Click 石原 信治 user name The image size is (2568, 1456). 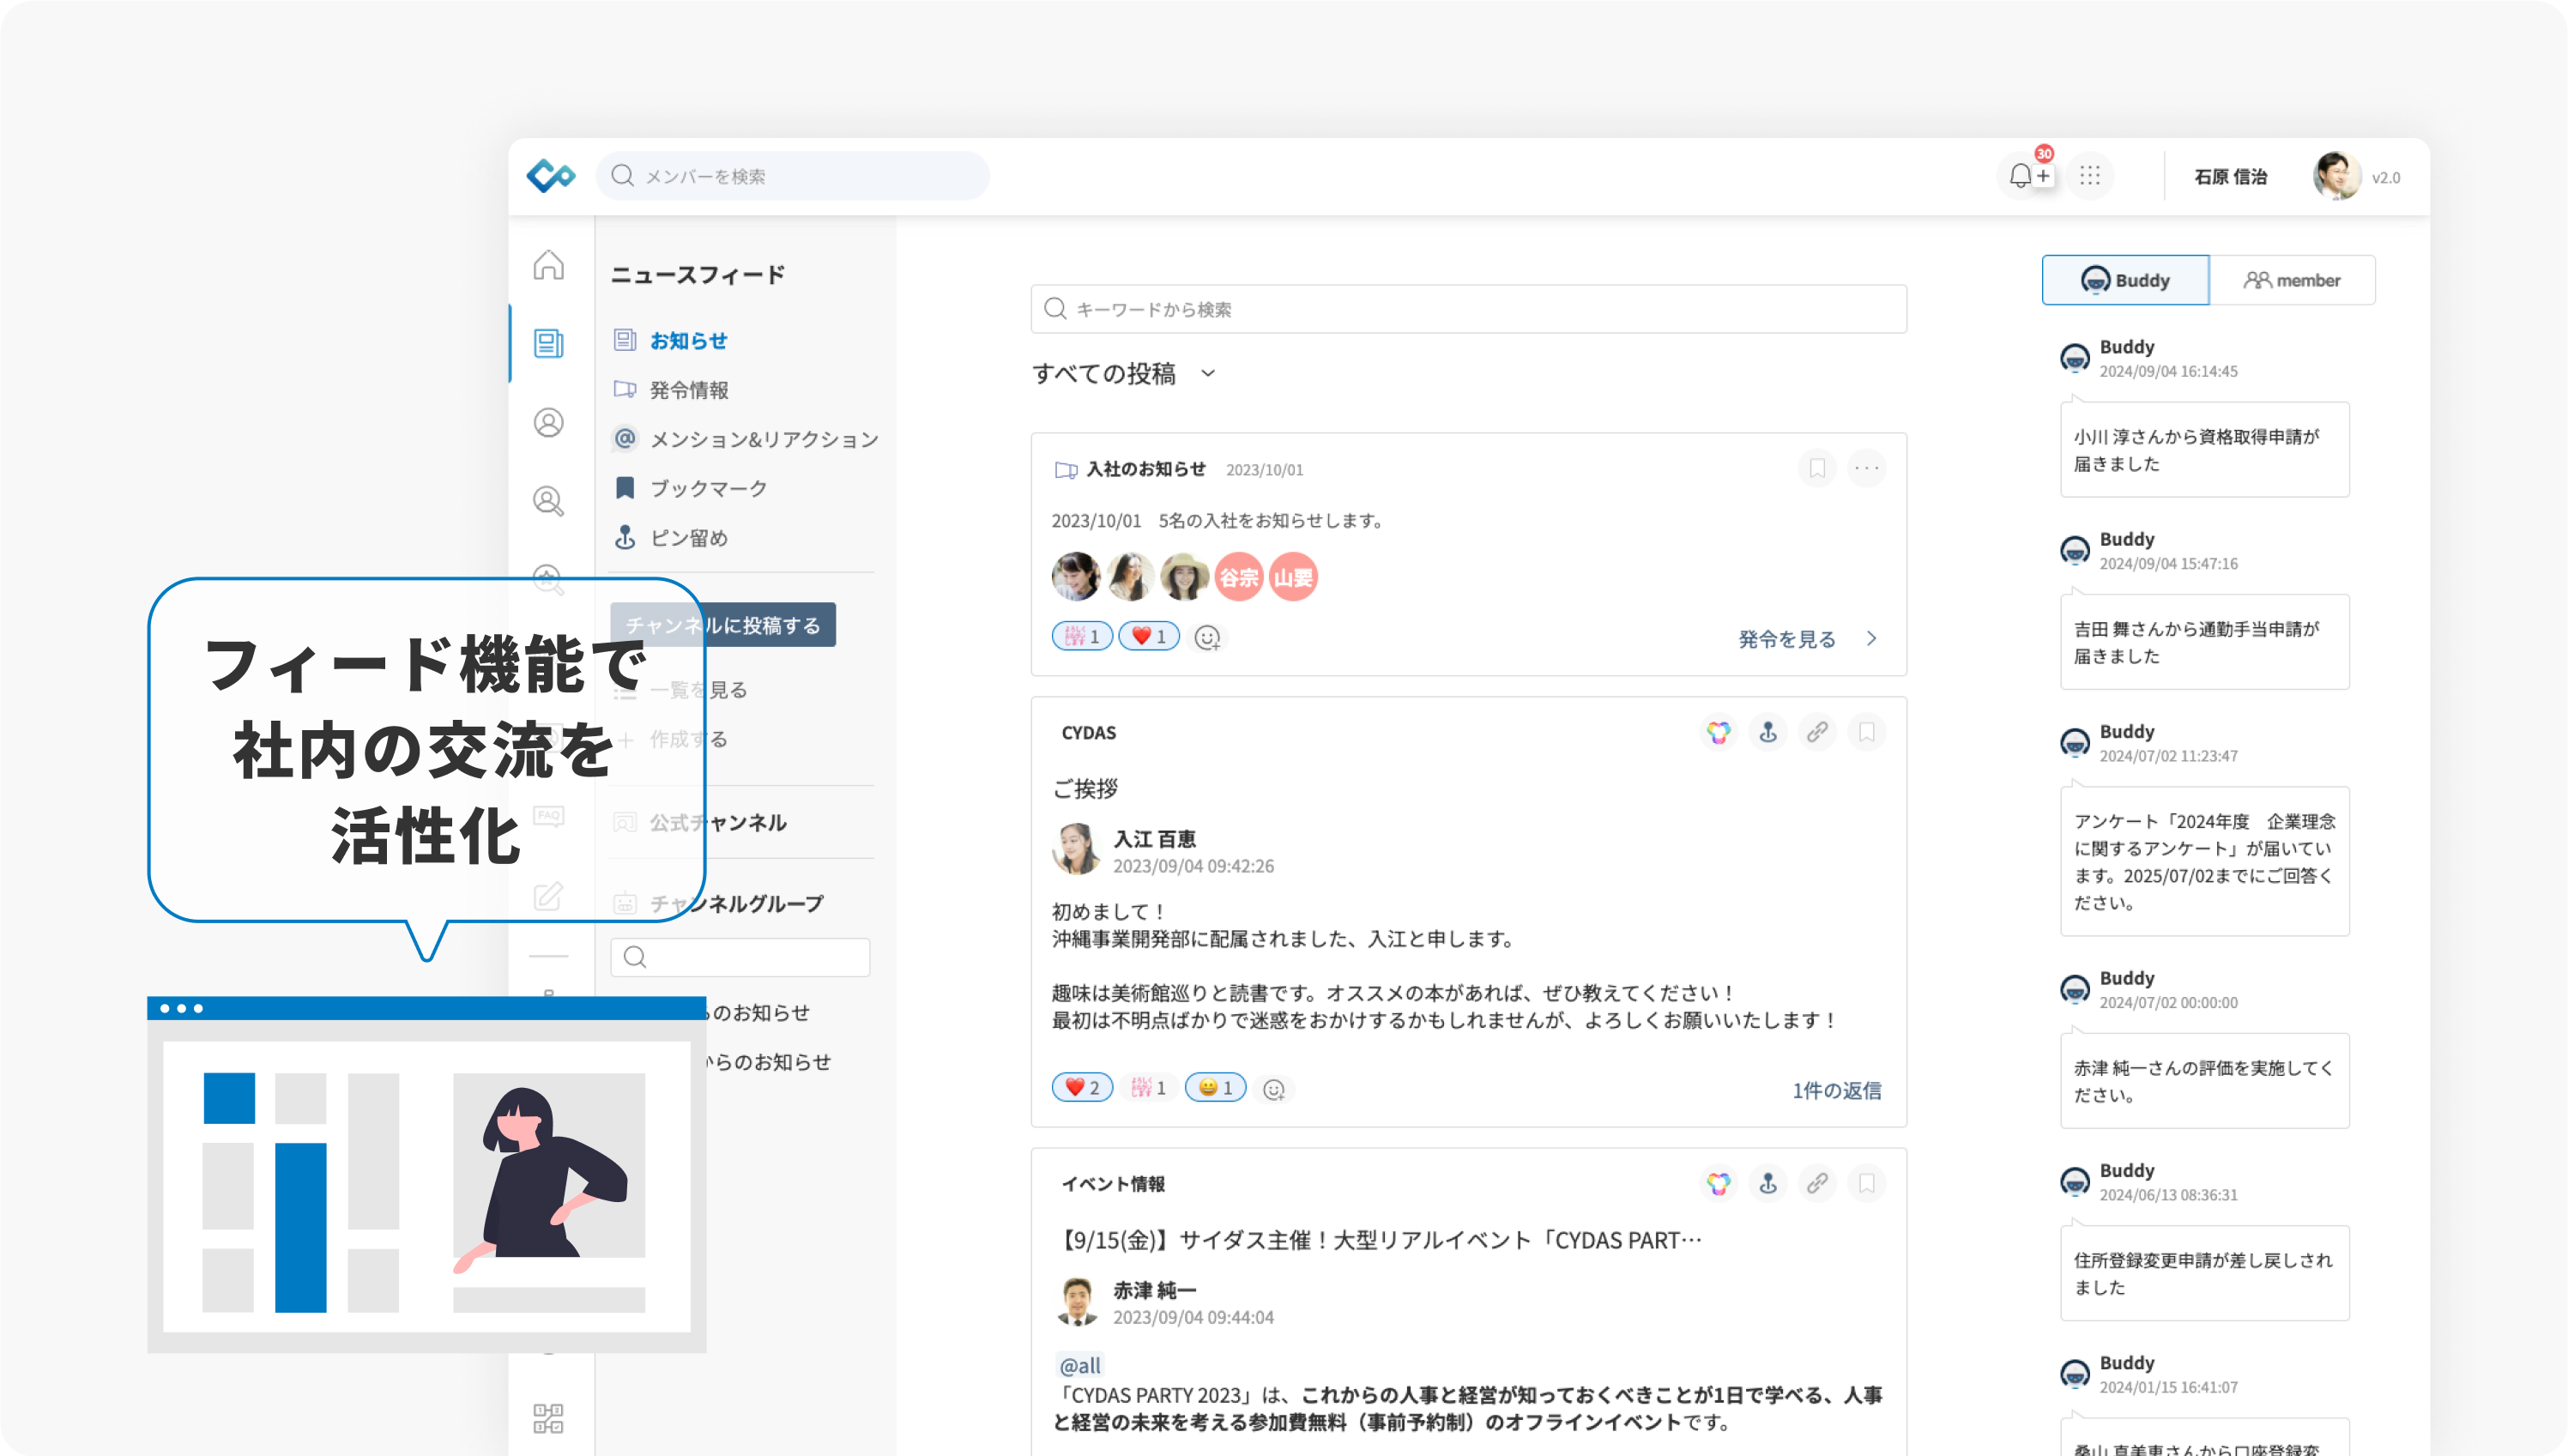pyautogui.click(x=2230, y=177)
